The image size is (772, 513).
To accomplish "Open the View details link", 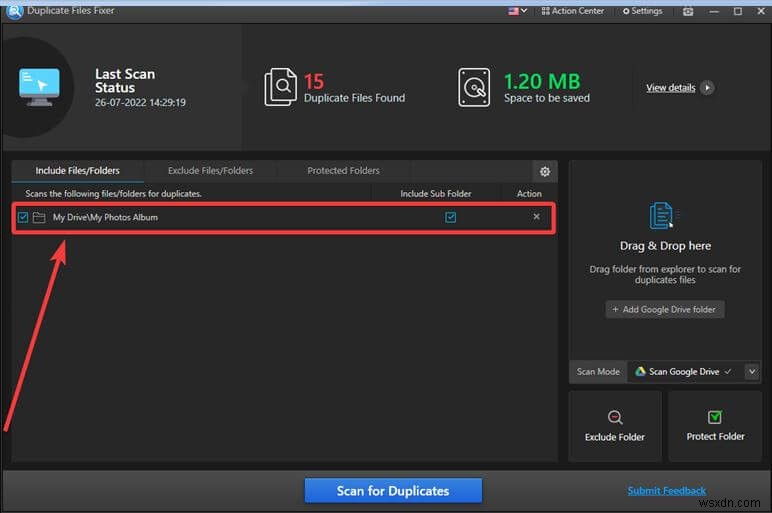I will tap(671, 88).
